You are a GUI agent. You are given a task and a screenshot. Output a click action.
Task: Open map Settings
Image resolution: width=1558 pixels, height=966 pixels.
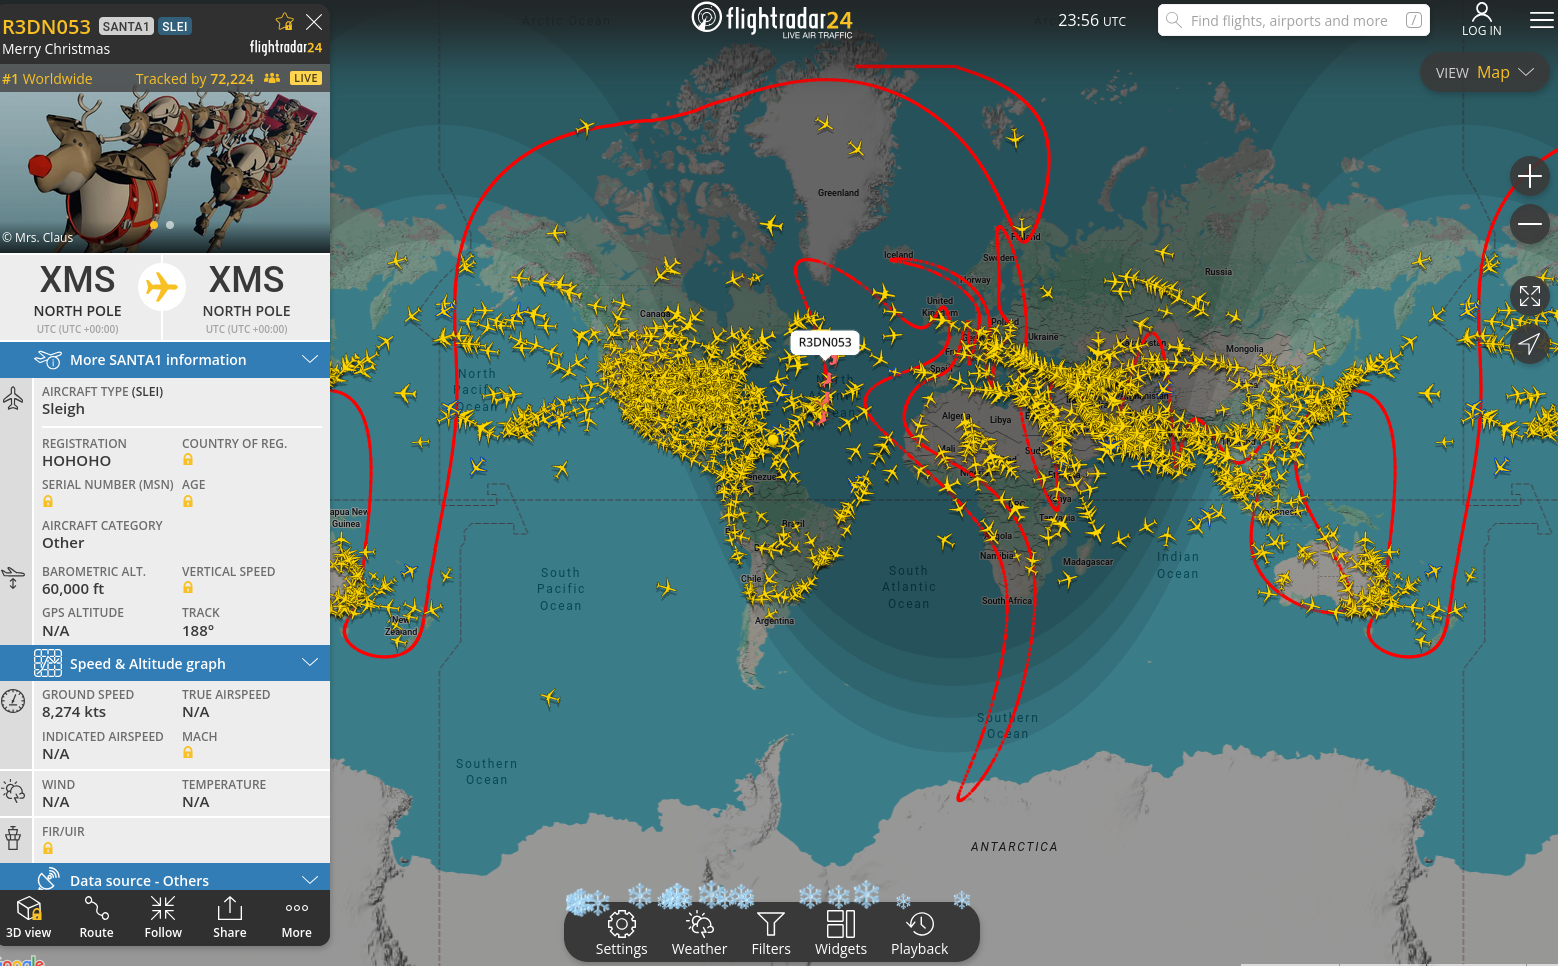pos(621,933)
